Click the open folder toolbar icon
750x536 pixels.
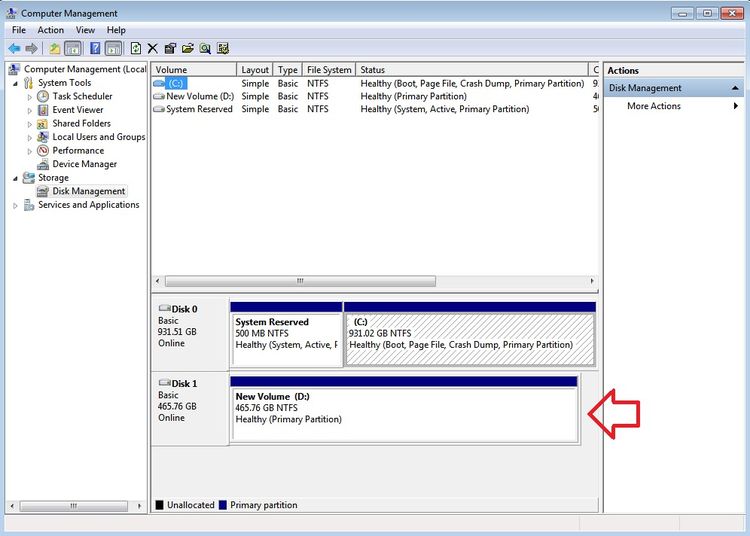click(x=187, y=48)
